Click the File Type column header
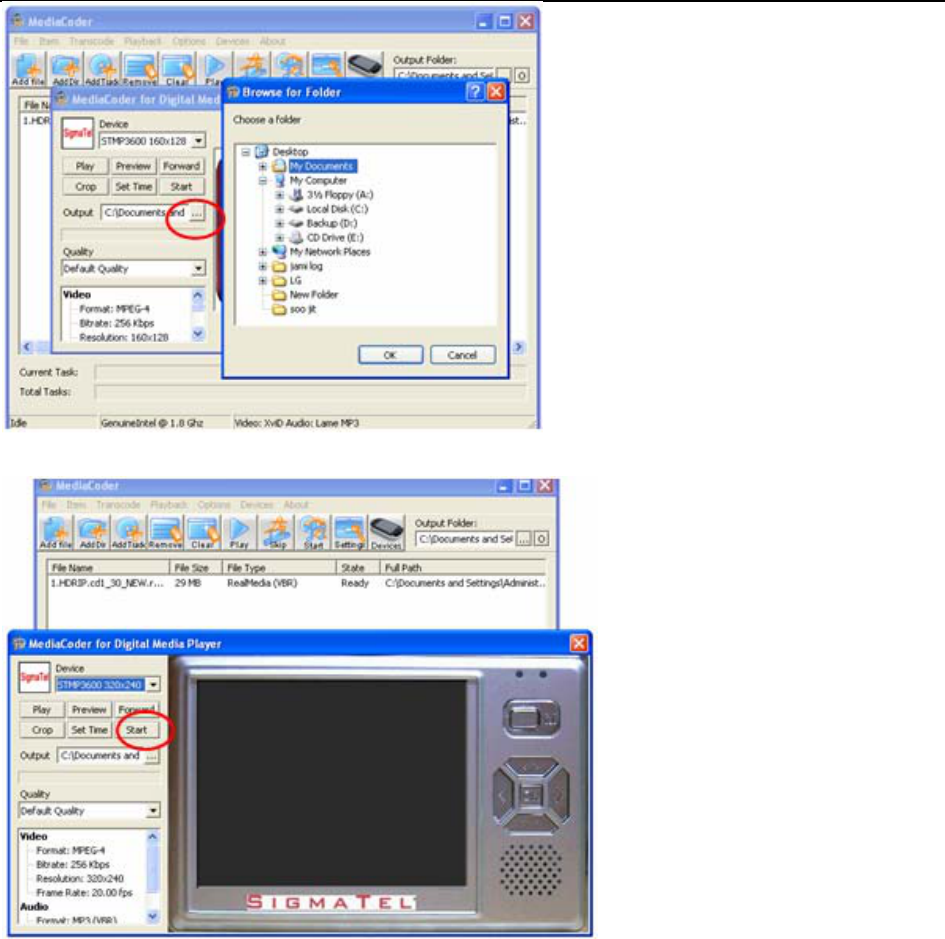The image size is (945, 939). pos(279,568)
